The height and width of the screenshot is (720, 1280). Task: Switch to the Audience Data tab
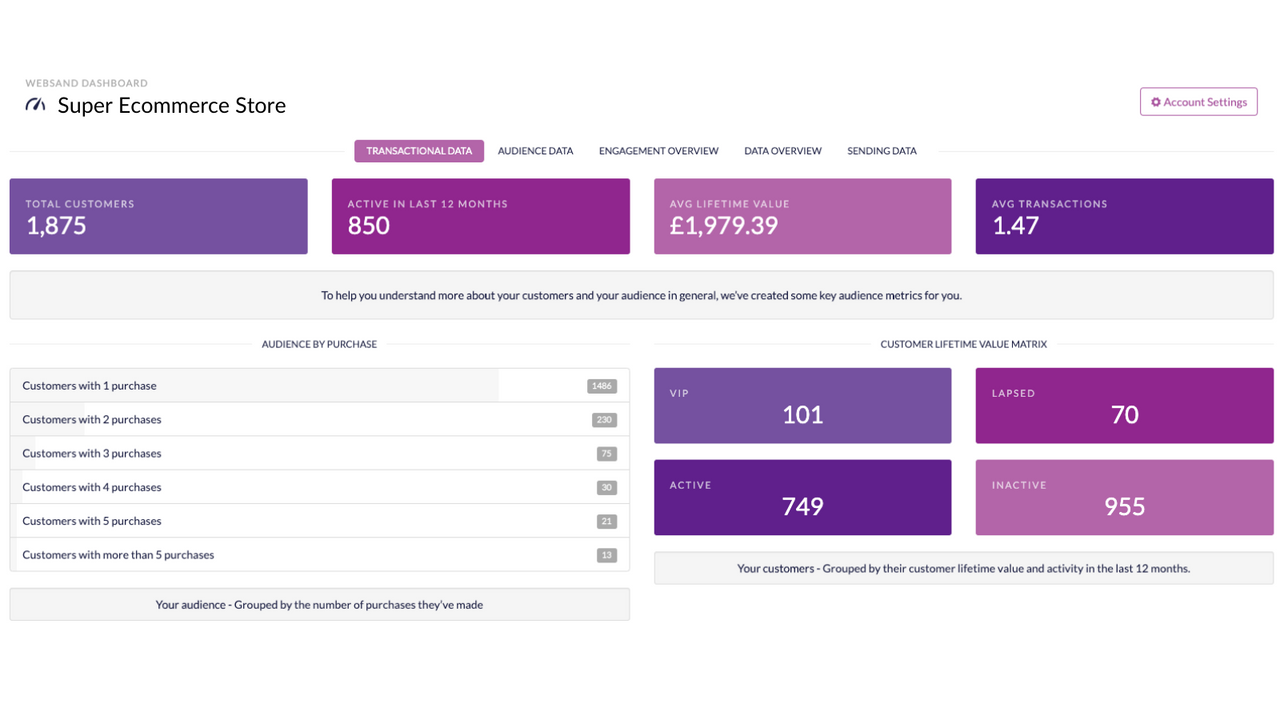point(535,150)
